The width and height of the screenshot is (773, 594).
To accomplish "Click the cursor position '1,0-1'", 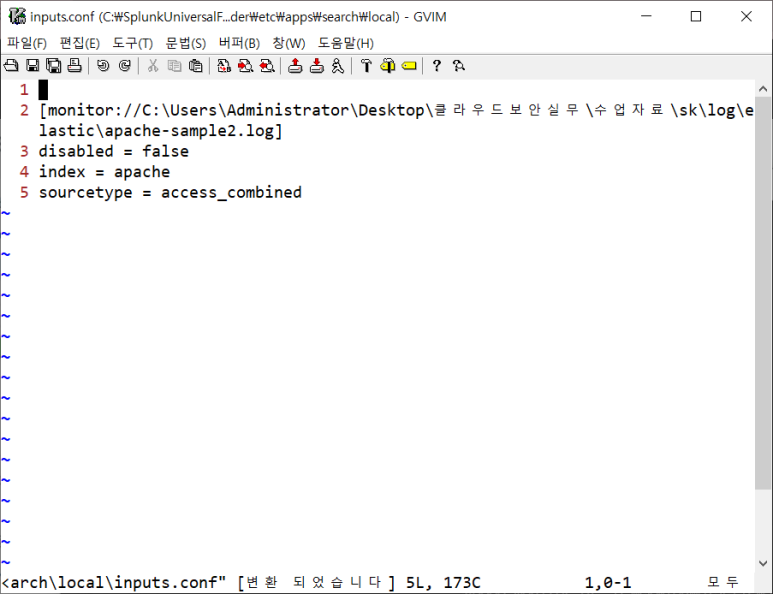I will pyautogui.click(x=607, y=583).
